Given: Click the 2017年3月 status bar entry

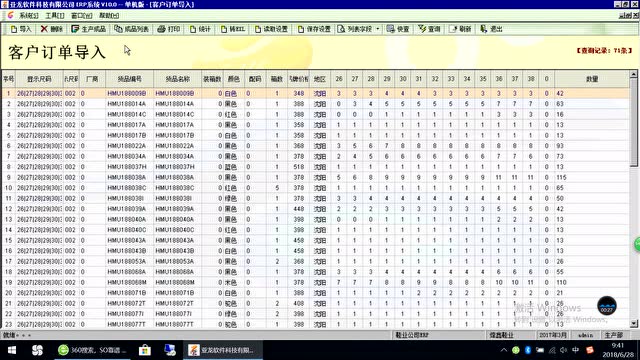Looking at the screenshot, I should click(x=553, y=335).
